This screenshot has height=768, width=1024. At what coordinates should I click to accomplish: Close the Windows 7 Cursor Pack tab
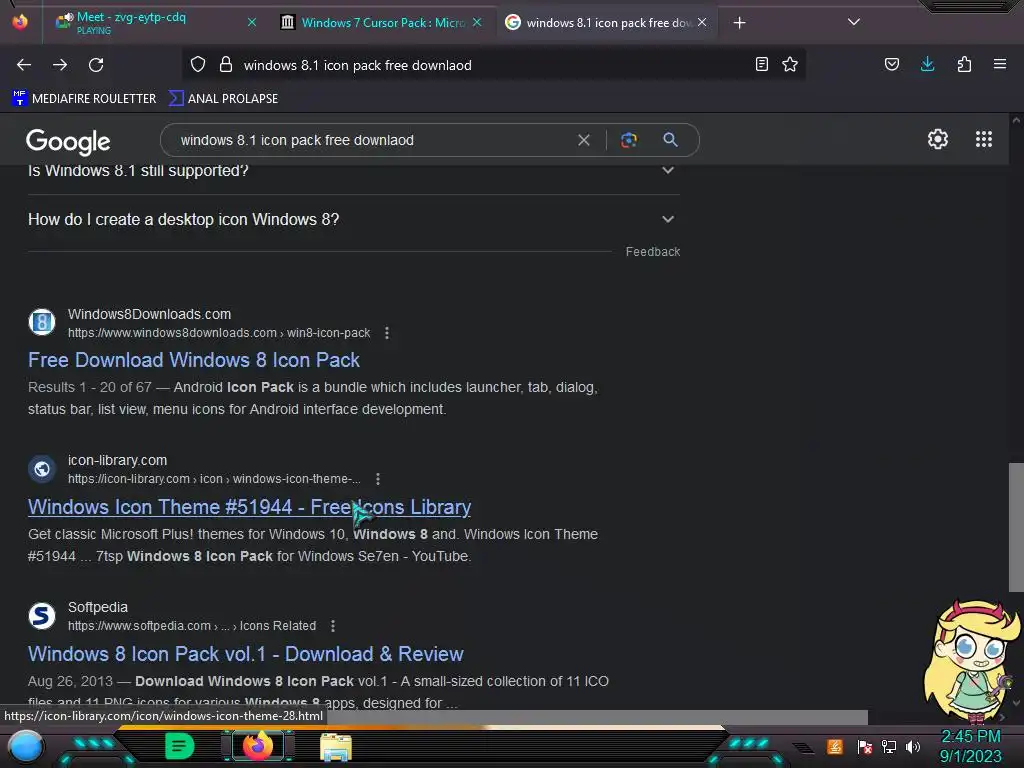point(477,22)
